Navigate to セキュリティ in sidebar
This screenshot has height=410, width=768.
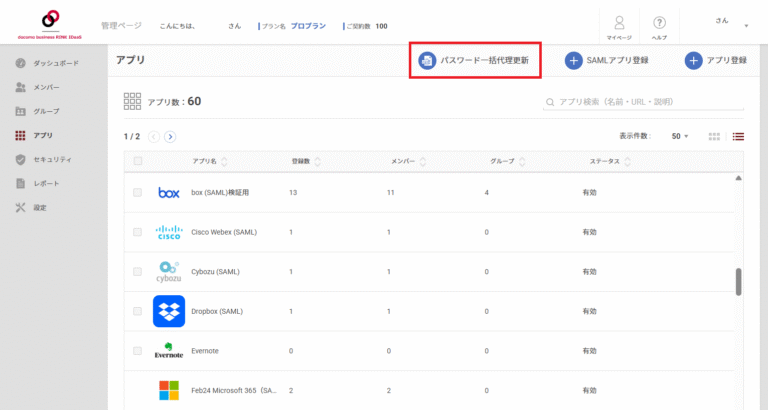tap(52, 160)
